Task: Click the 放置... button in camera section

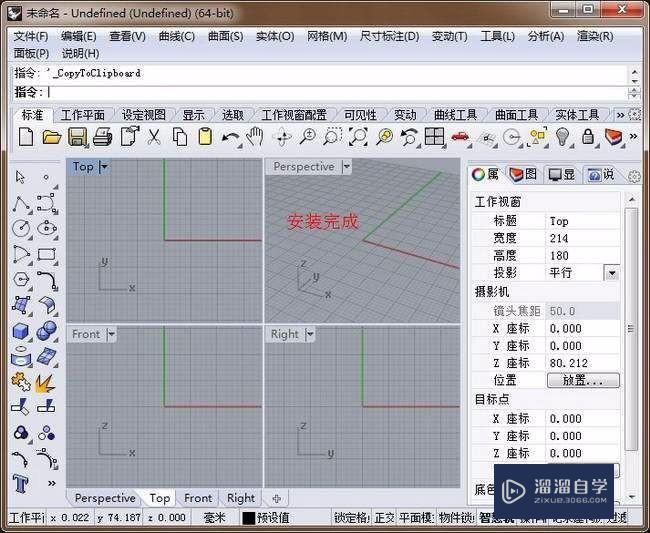Action: tap(583, 380)
